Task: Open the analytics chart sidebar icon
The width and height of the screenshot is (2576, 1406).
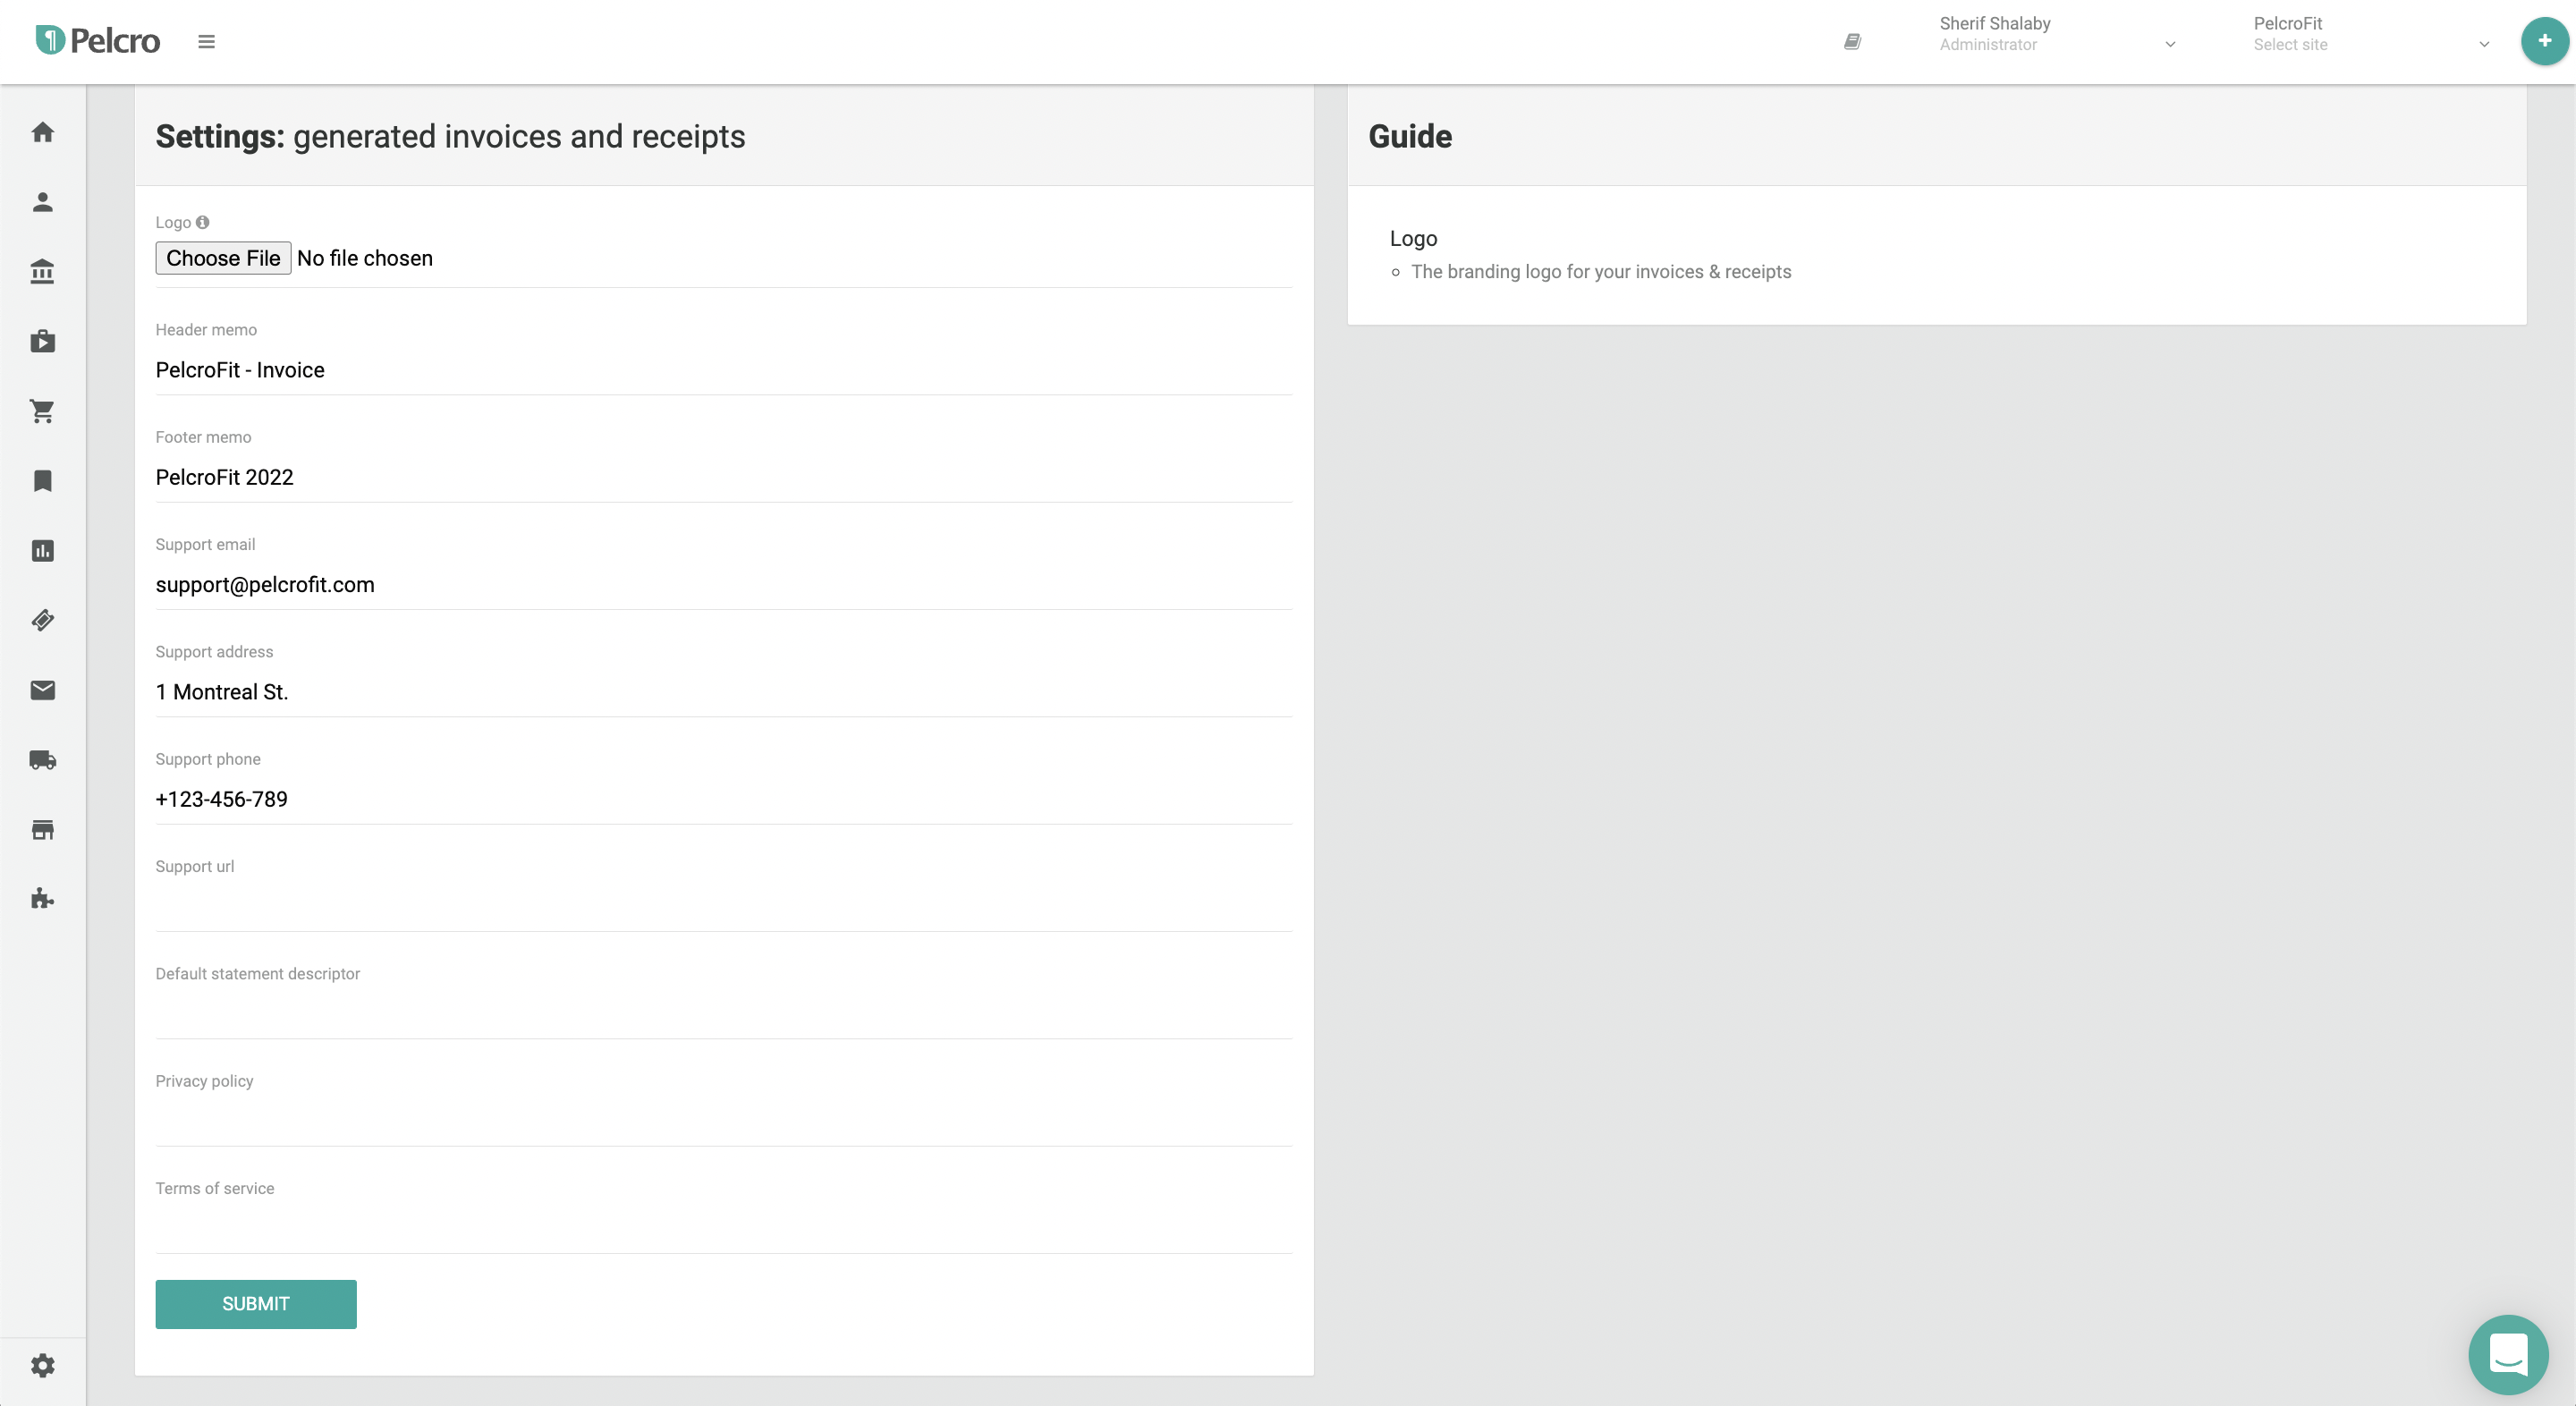Action: click(x=42, y=551)
